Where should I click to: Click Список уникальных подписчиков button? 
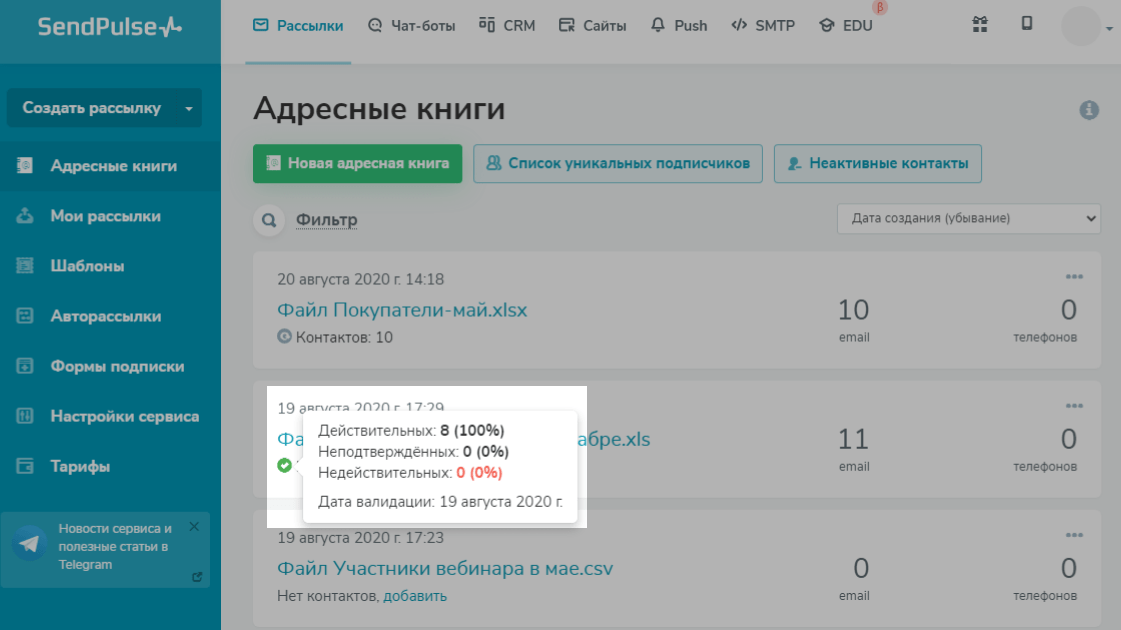point(618,164)
